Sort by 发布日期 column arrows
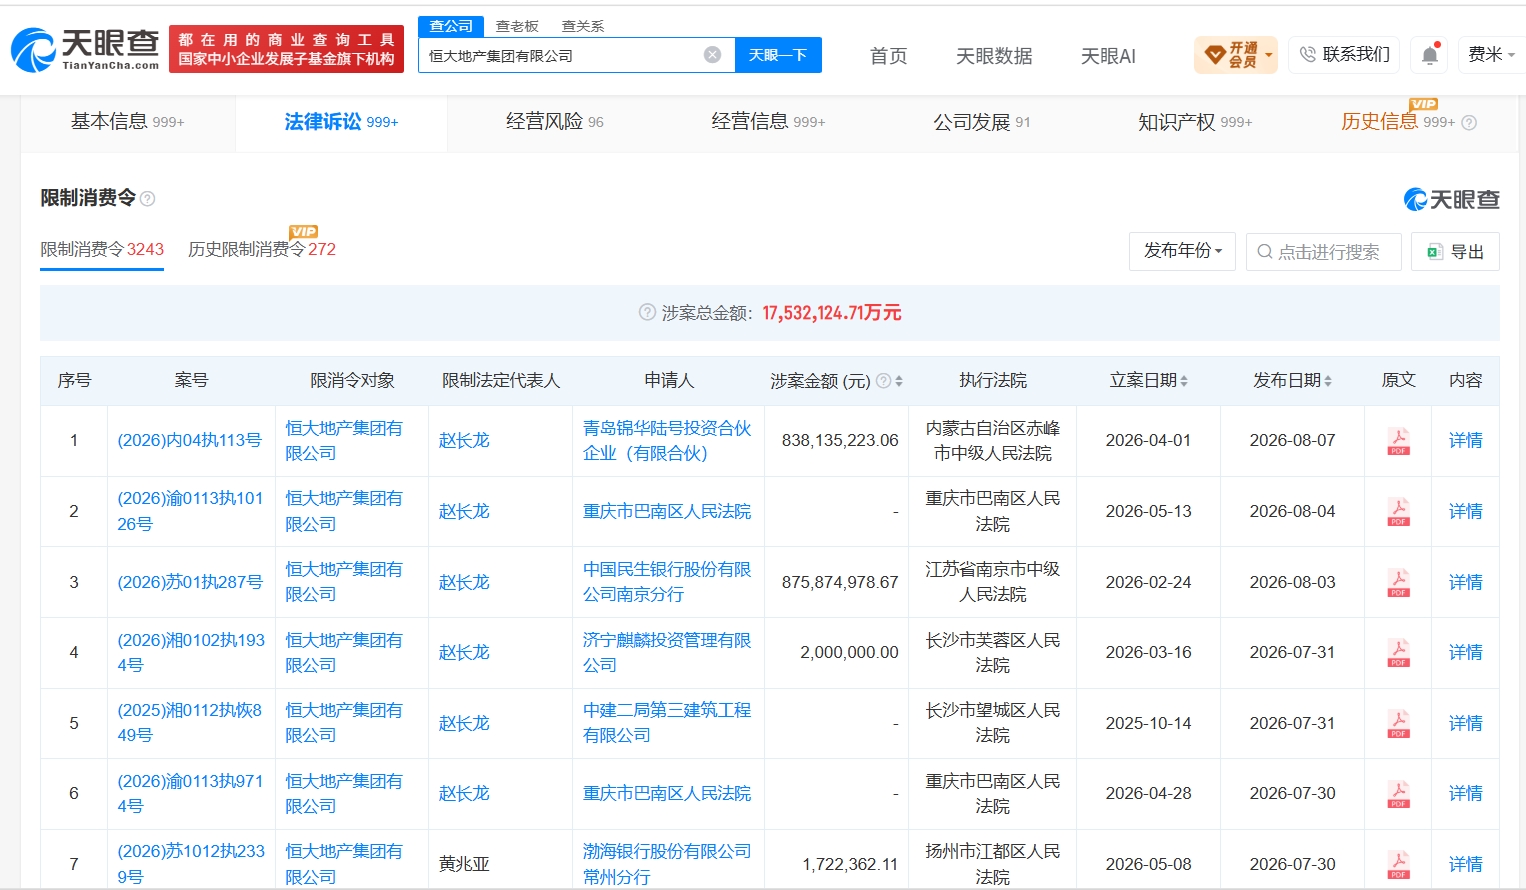 [x=1328, y=381]
